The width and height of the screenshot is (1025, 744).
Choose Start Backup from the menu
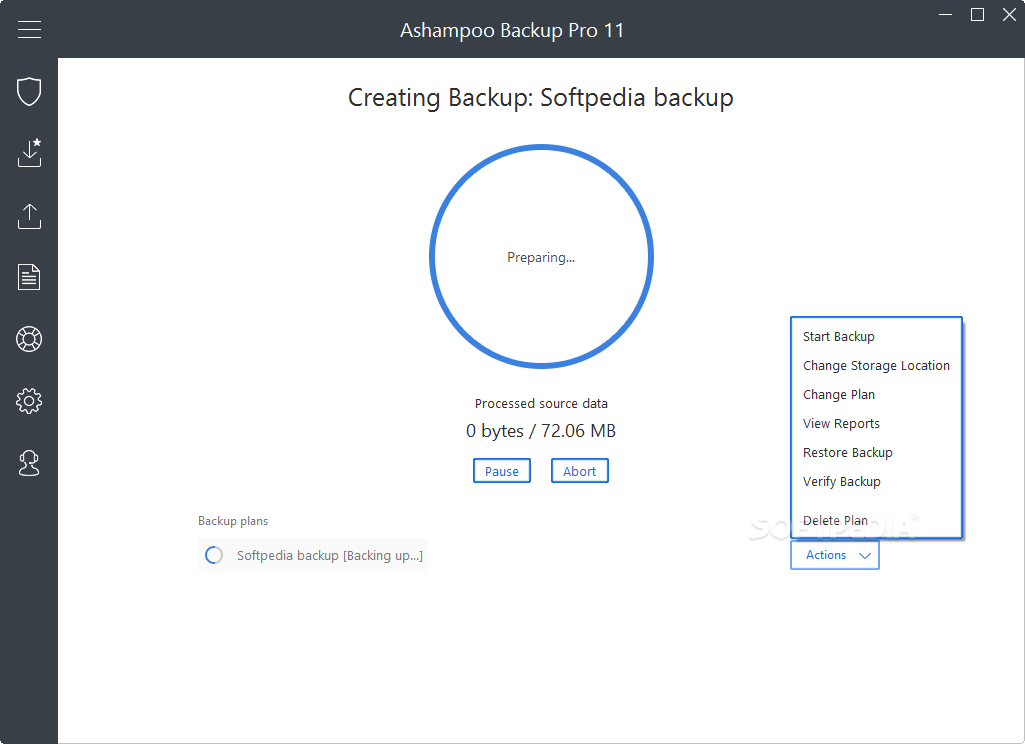click(x=838, y=337)
